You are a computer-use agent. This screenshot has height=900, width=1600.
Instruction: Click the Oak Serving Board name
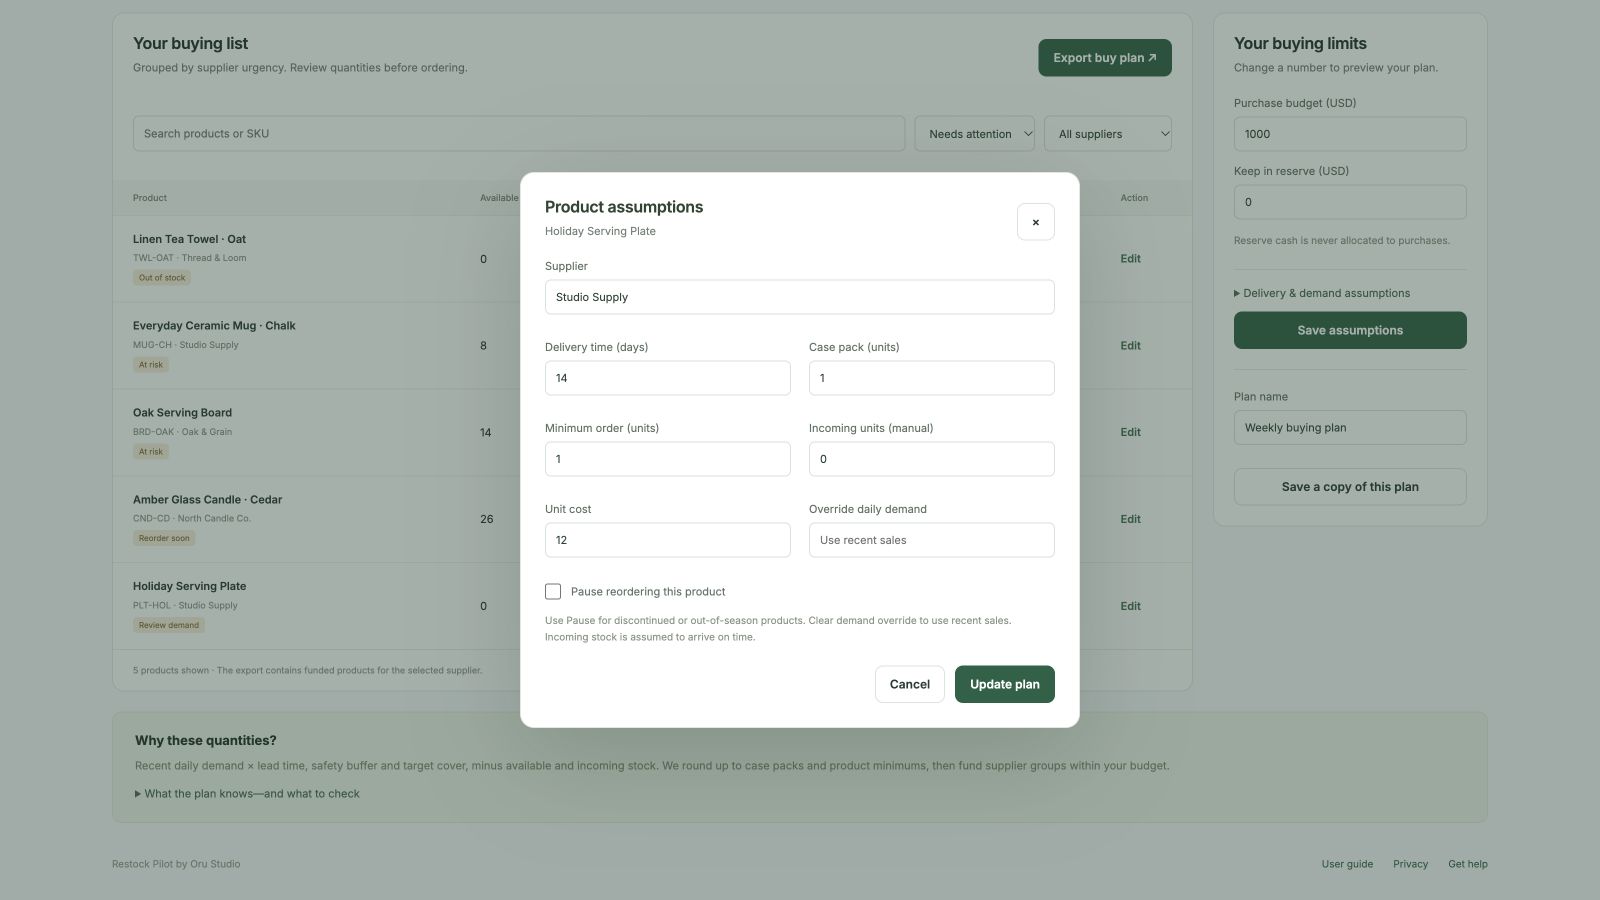coord(182,413)
